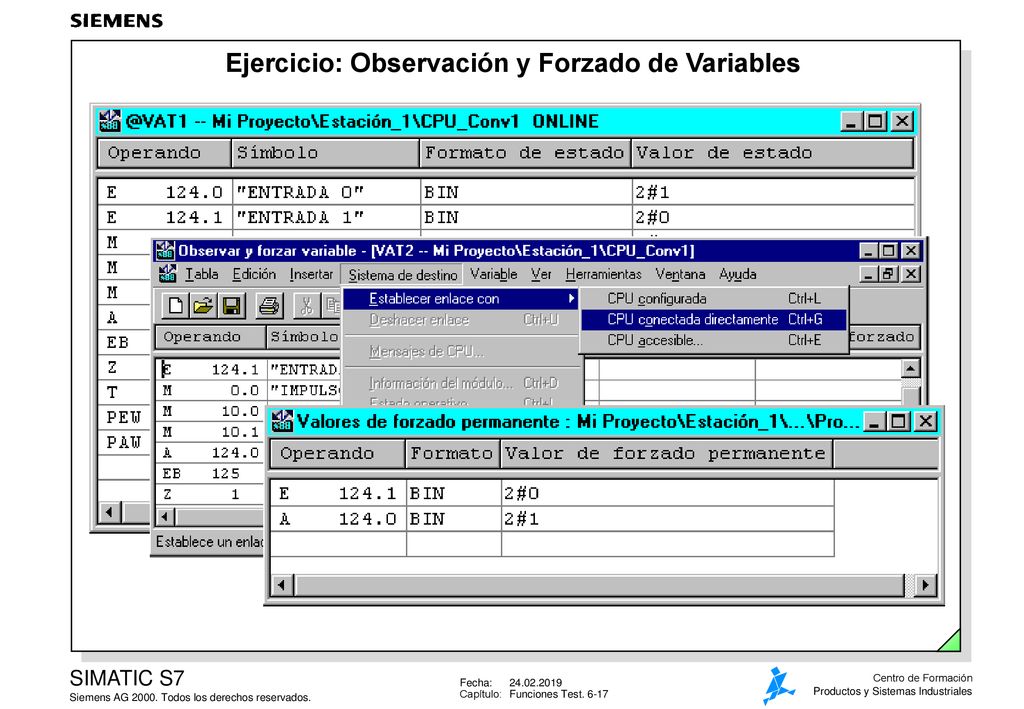Select EB operand row in VAT1
Viewport: 1024px width, 709px height.
125,342
